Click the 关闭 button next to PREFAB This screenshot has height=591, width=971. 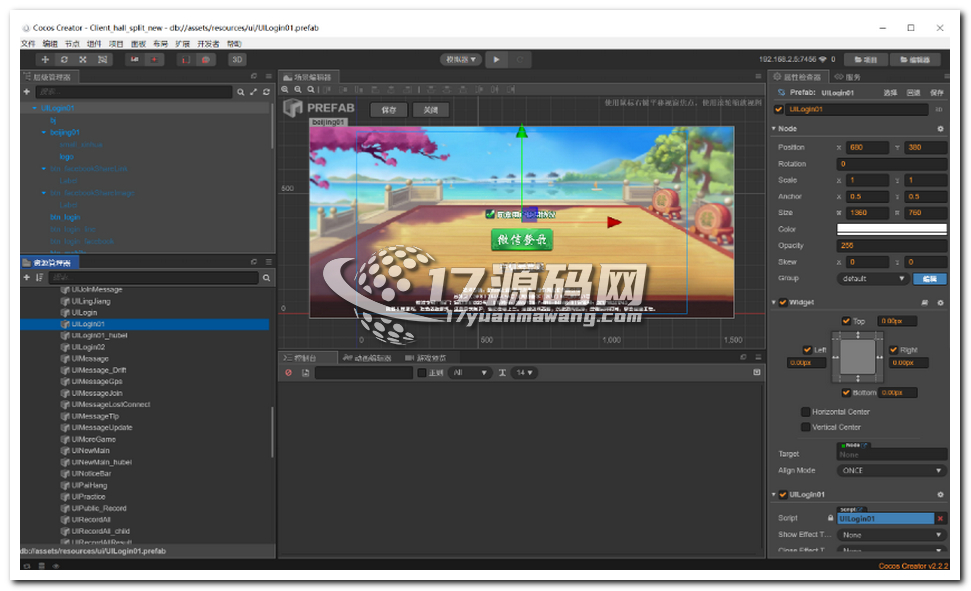tap(430, 110)
